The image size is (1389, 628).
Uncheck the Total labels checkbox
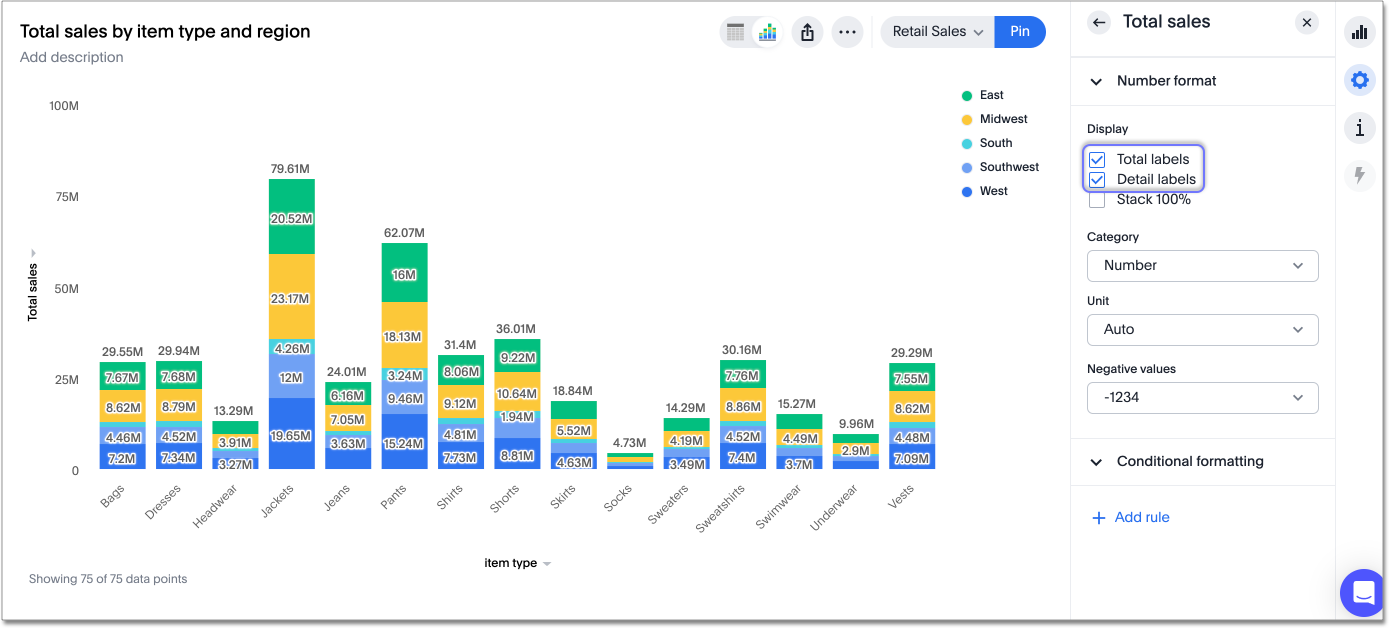tap(1097, 159)
